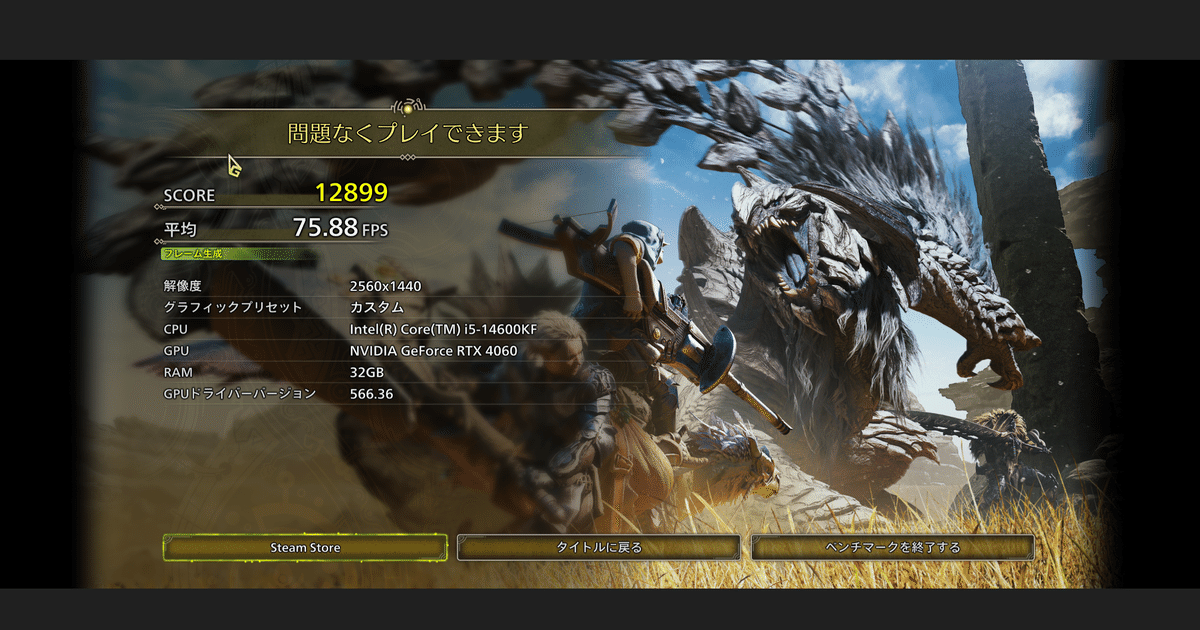Click the driver version 566.36

point(372,394)
